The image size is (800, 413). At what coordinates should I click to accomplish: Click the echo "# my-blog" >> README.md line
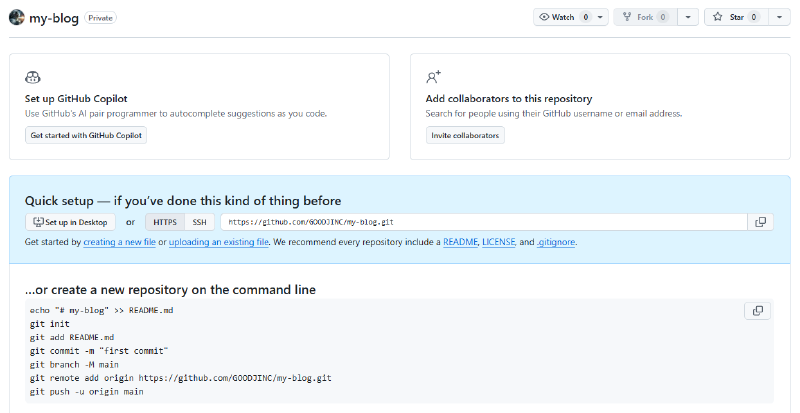(102, 310)
